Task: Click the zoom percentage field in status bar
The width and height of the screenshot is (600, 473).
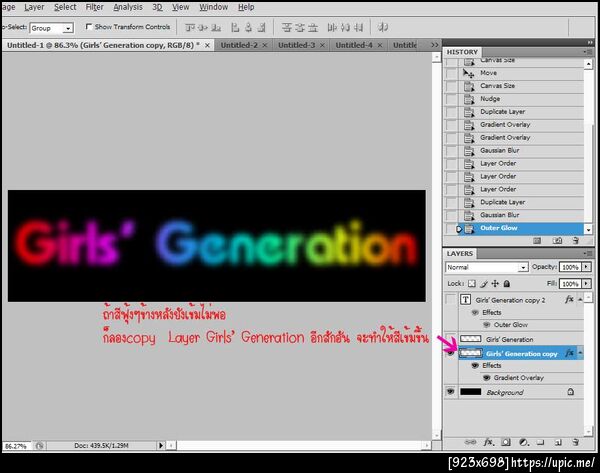Action: coord(17,446)
